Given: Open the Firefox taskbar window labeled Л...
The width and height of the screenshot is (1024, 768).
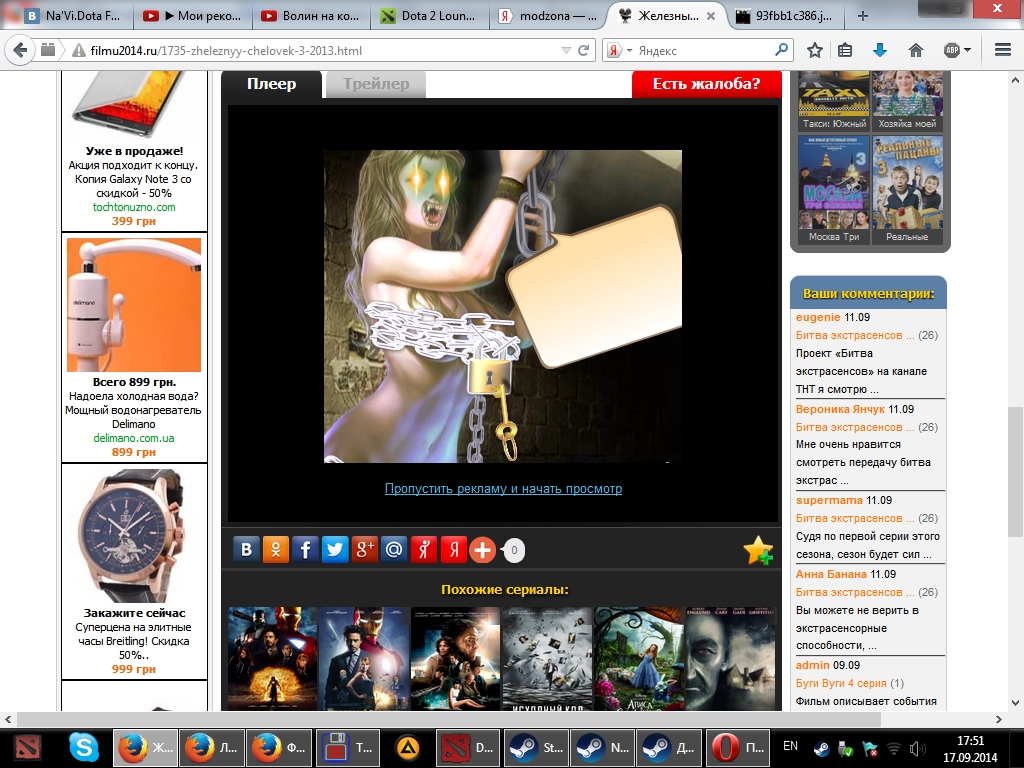Looking at the screenshot, I should pos(212,747).
